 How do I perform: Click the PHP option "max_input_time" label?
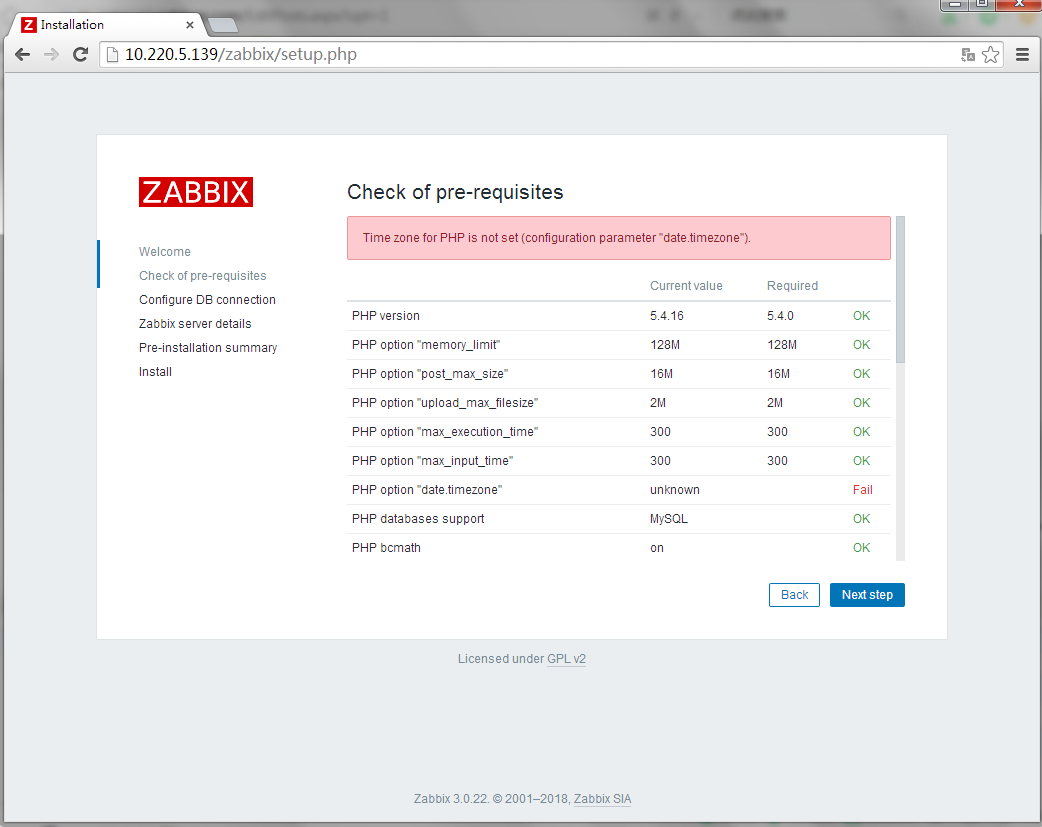pos(433,461)
